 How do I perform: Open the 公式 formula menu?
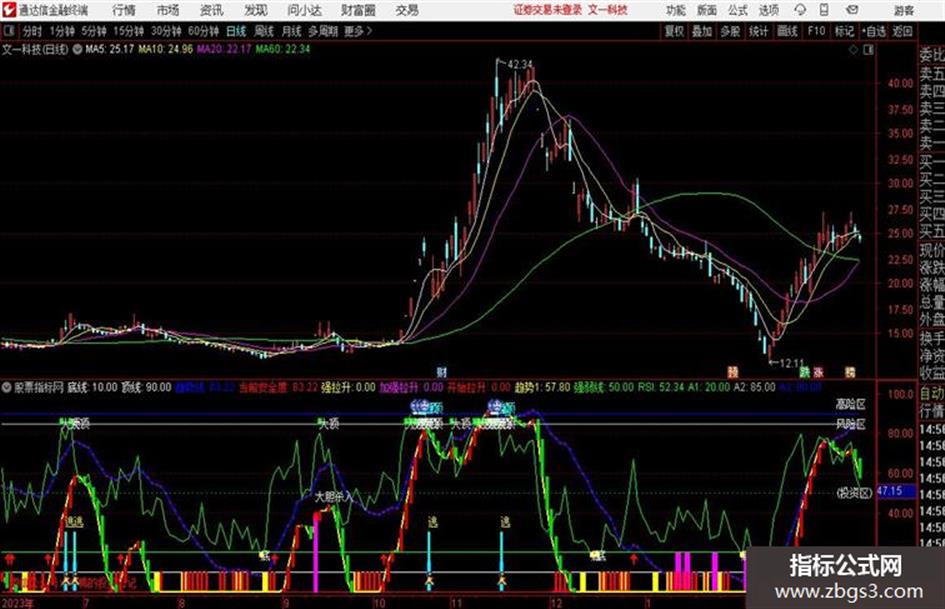738,10
